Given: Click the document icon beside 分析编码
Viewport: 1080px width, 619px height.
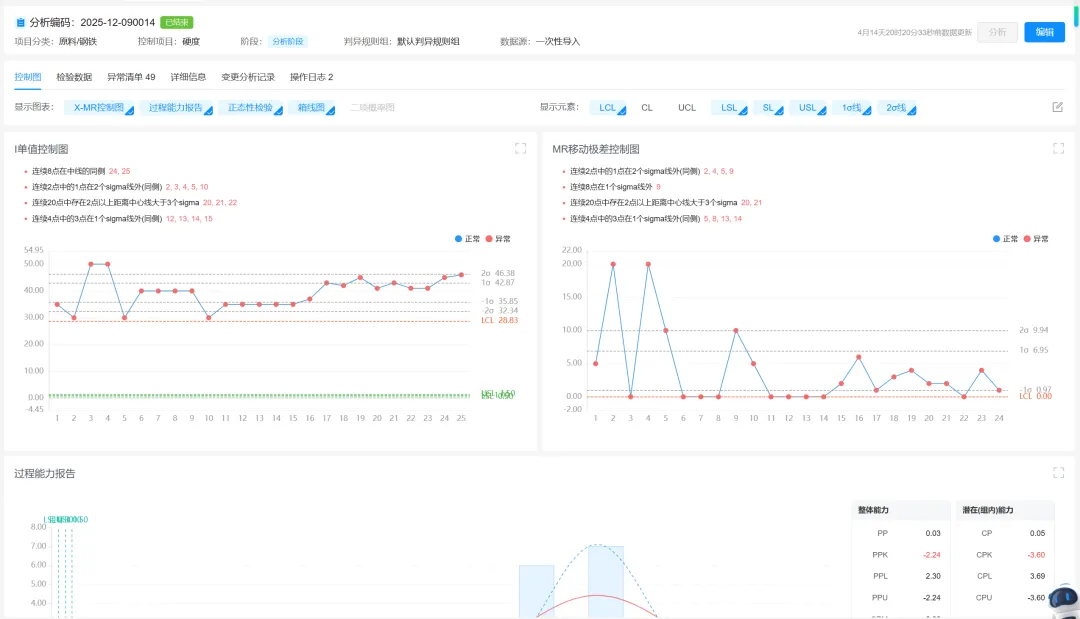Looking at the screenshot, I should 20,21.
